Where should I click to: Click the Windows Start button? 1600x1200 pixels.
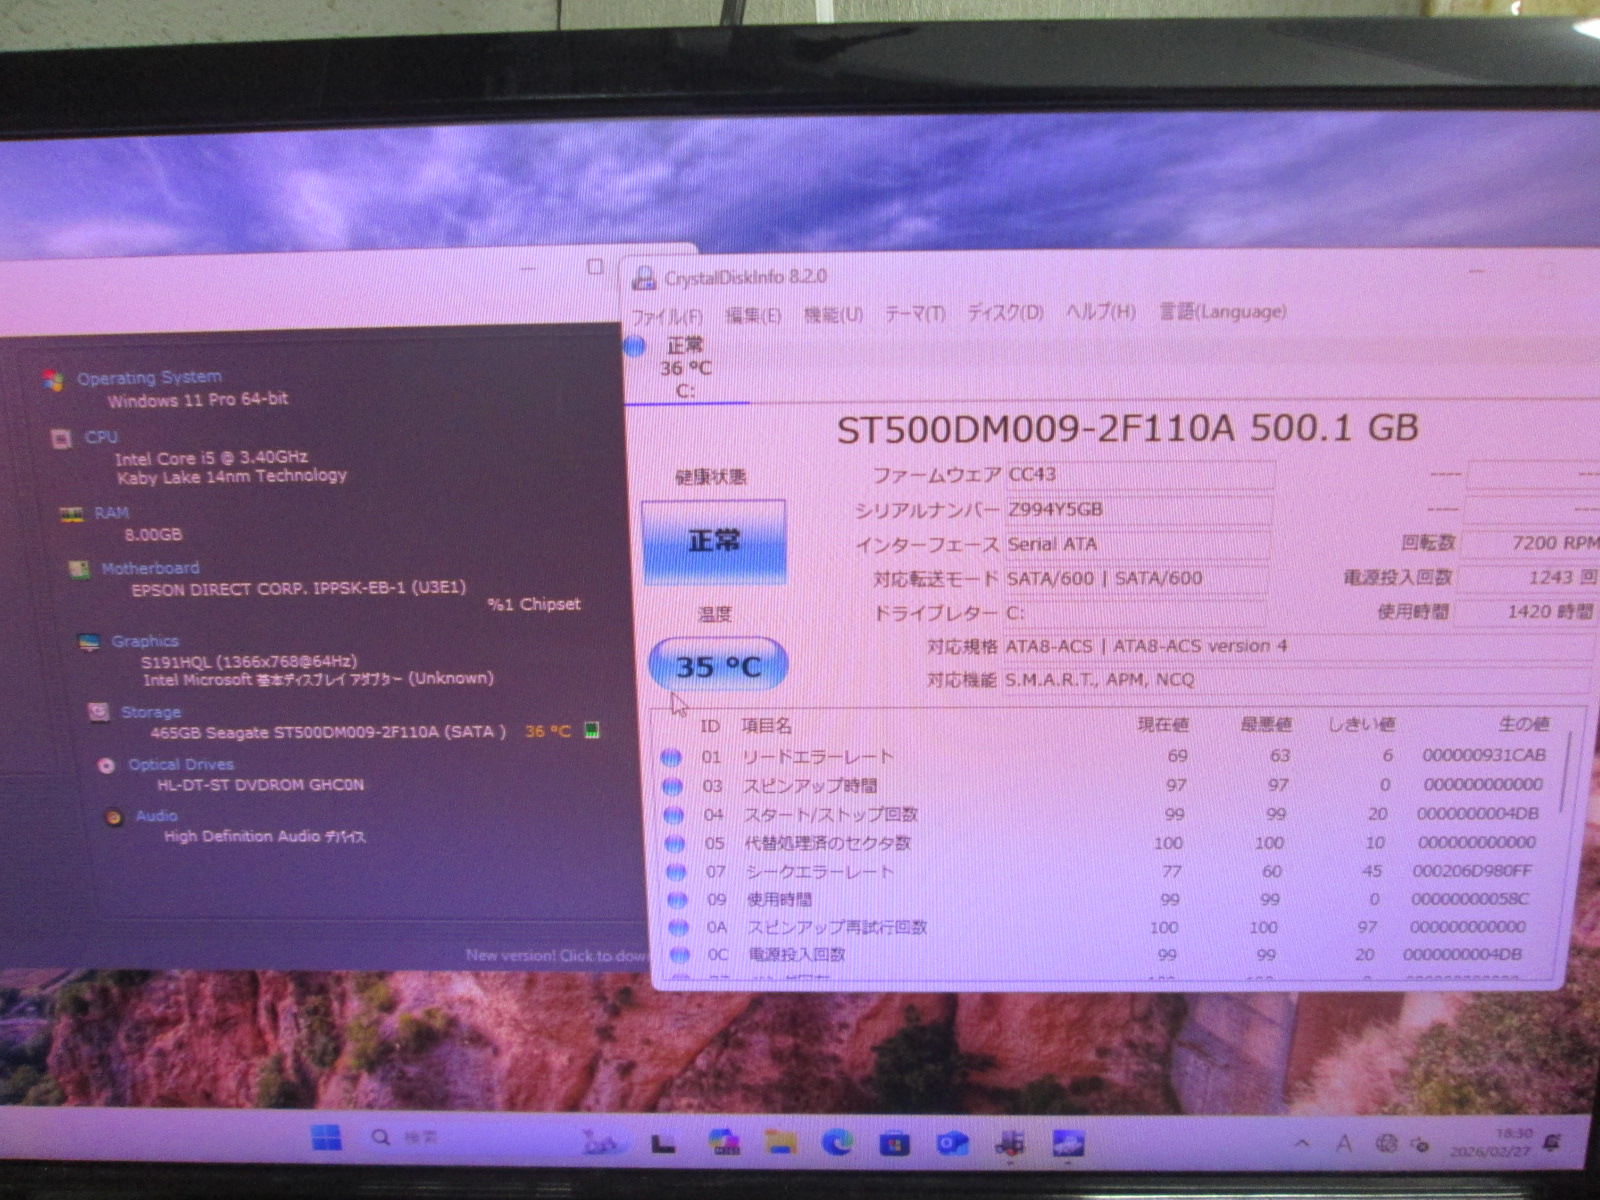(x=326, y=1138)
